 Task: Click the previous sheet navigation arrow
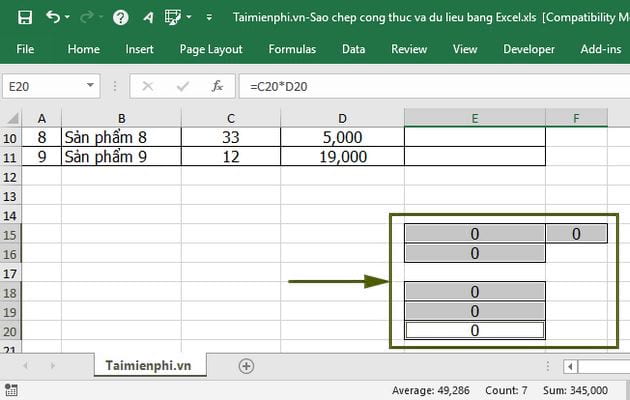[26, 365]
